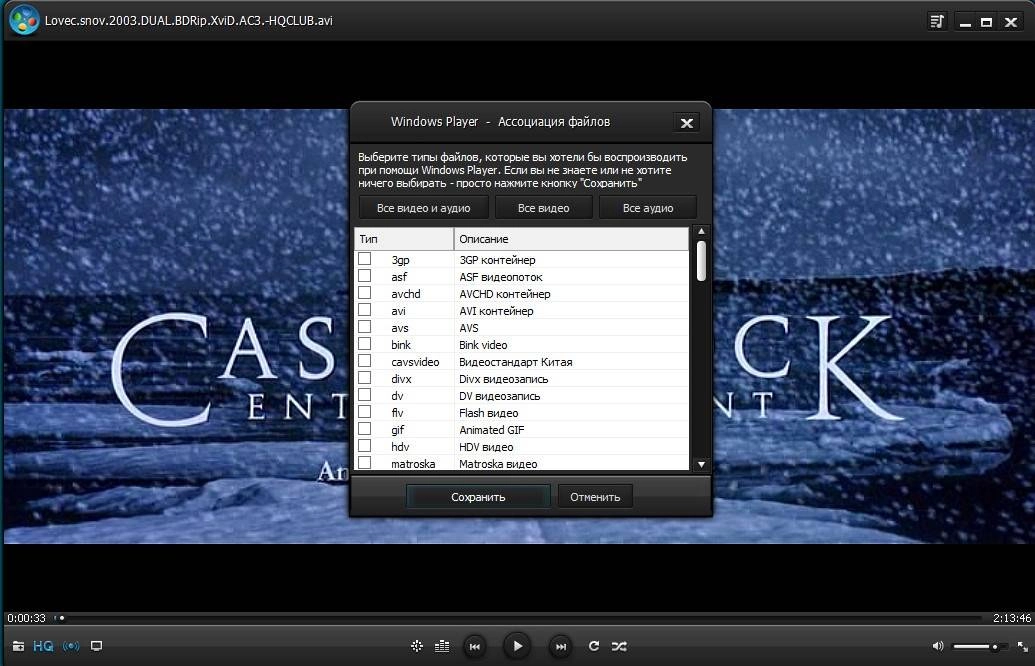Cancel with the 'Отменить' button

tap(595, 497)
